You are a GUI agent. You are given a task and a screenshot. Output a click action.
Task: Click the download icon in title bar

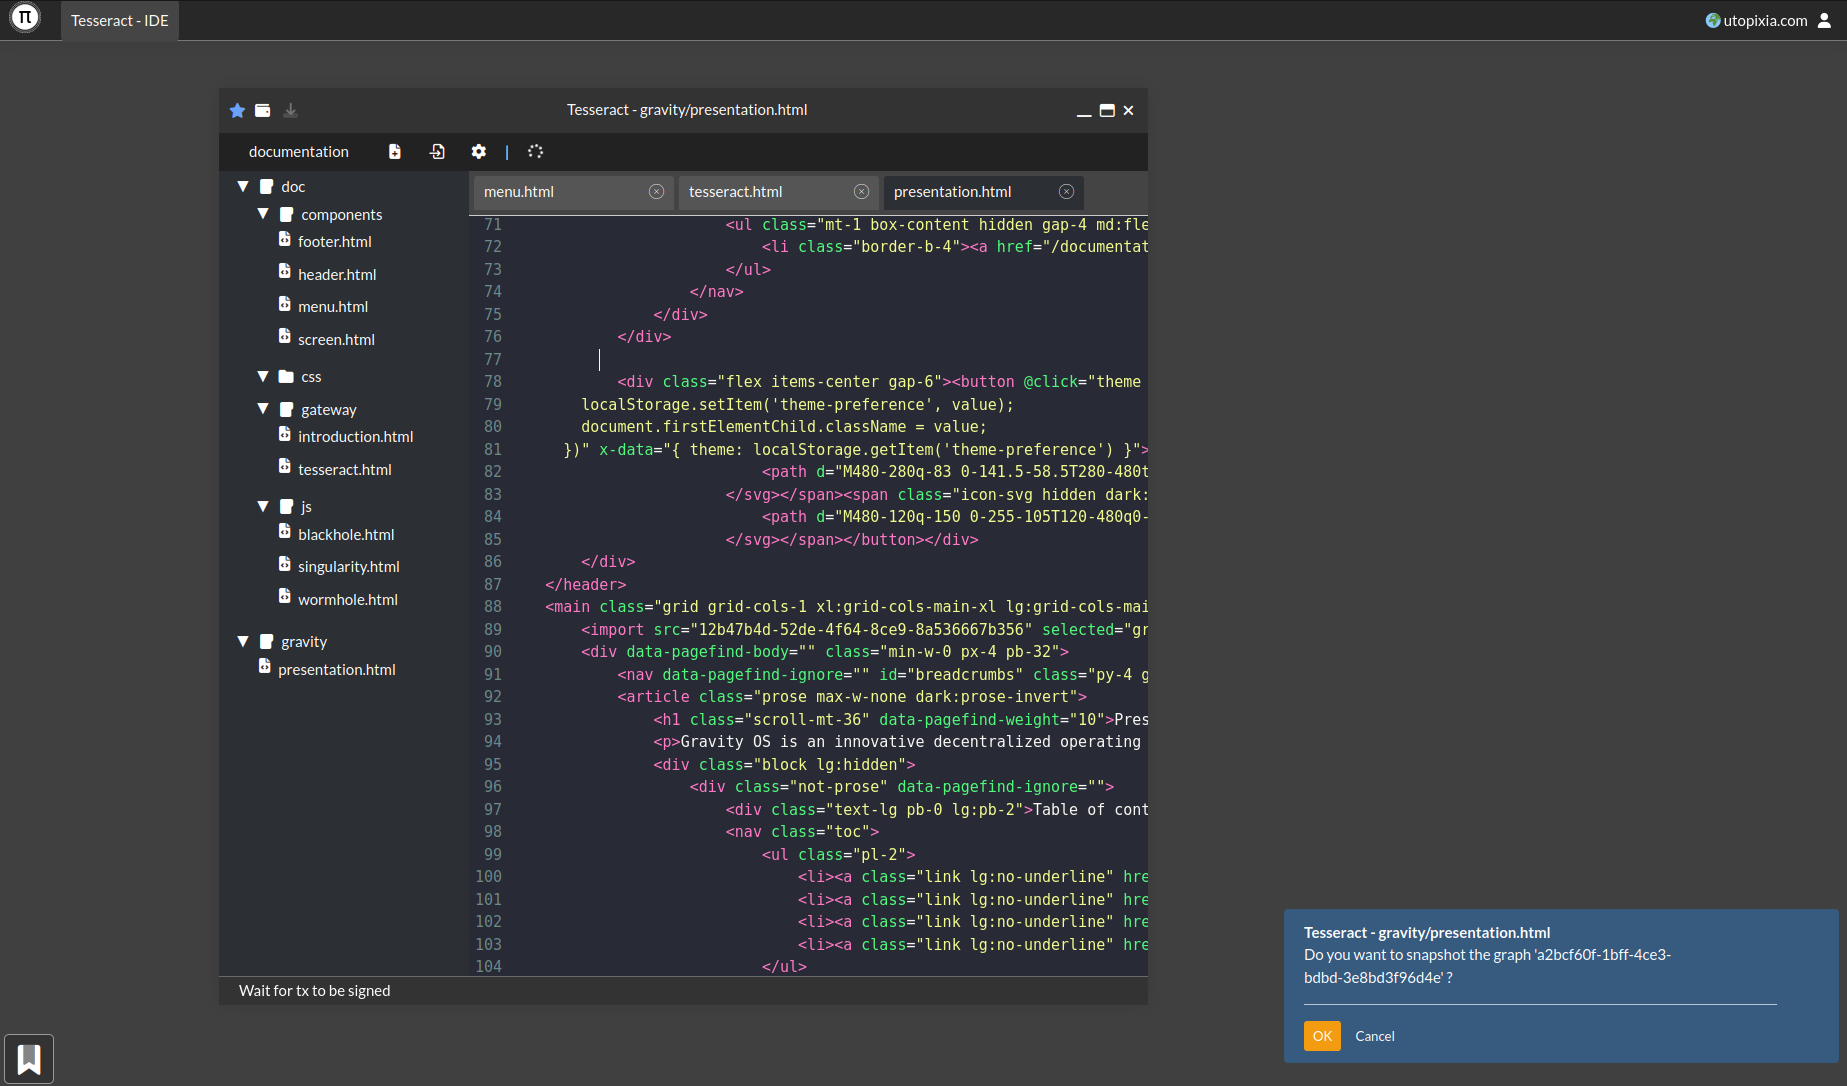pyautogui.click(x=290, y=110)
